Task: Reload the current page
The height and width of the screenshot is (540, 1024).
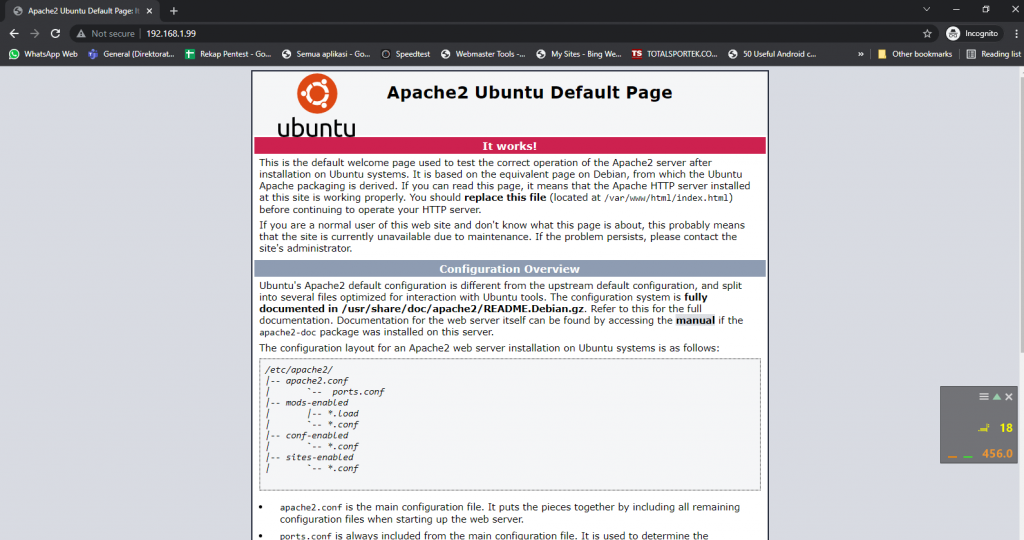Action: coord(55,33)
